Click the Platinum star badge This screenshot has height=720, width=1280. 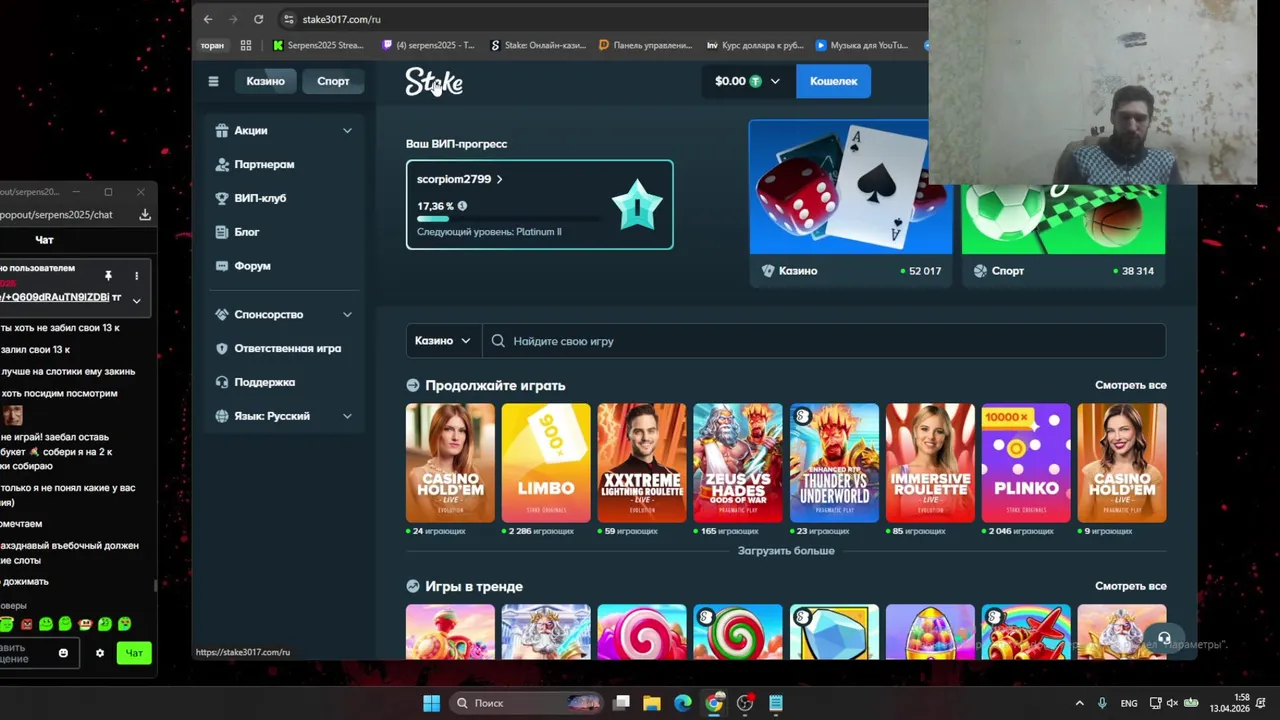(x=637, y=204)
